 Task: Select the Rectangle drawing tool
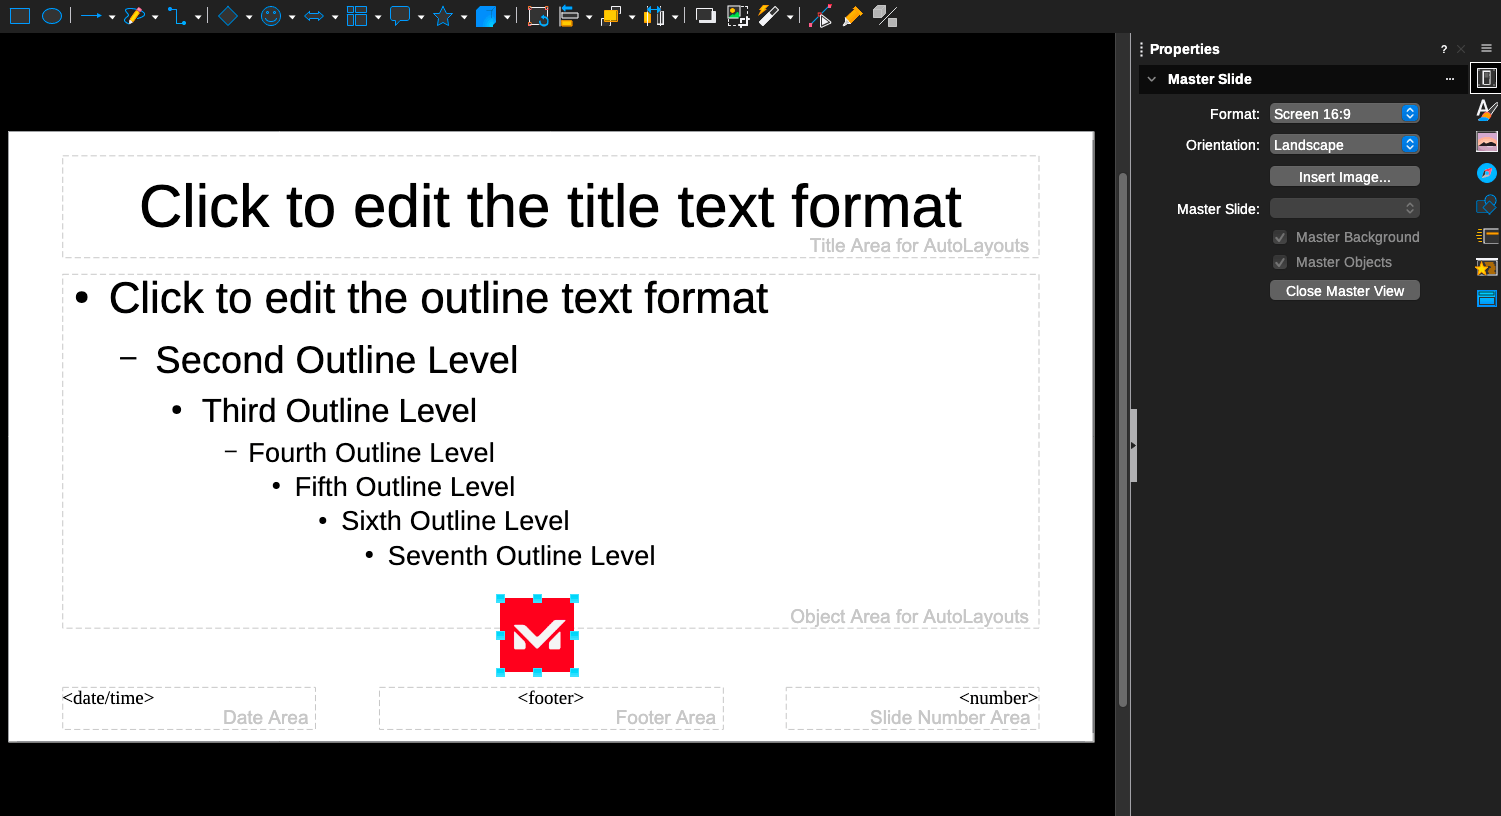[20, 16]
